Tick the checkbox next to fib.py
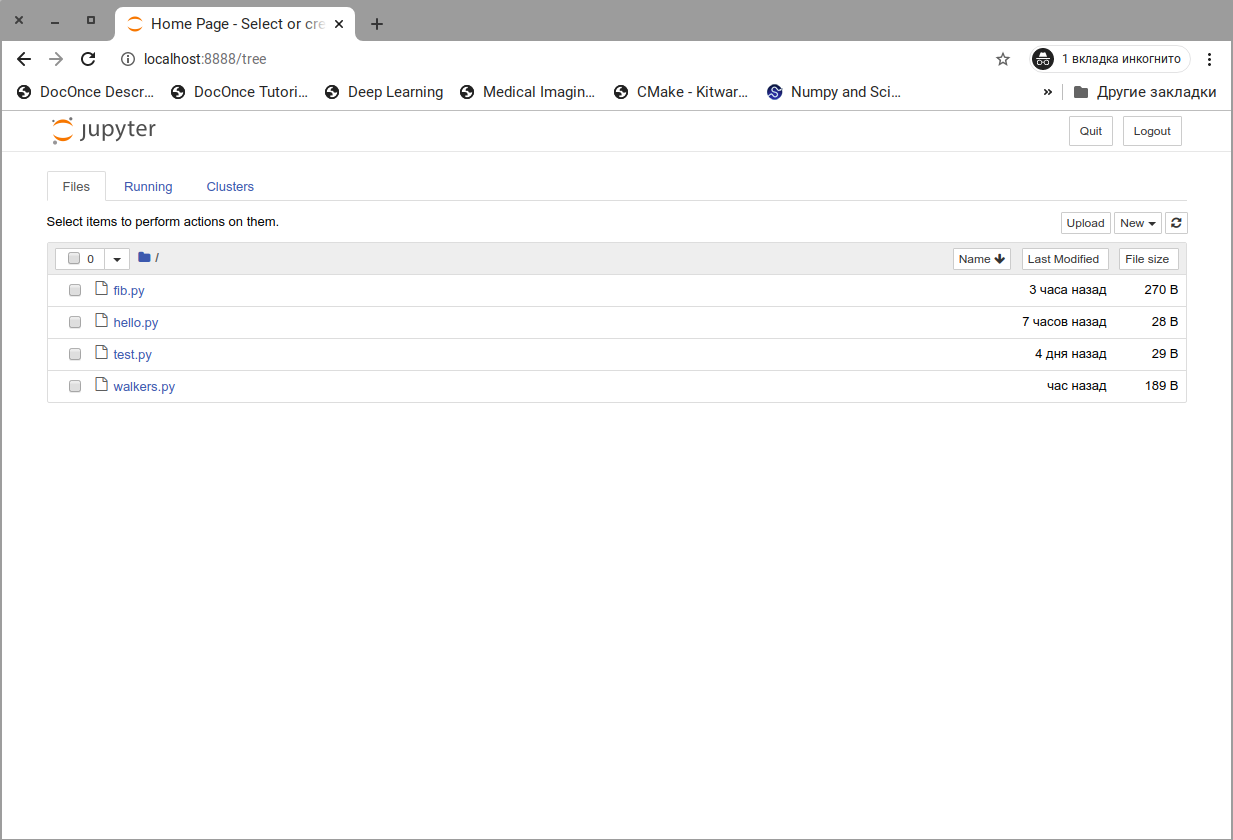 pos(75,290)
